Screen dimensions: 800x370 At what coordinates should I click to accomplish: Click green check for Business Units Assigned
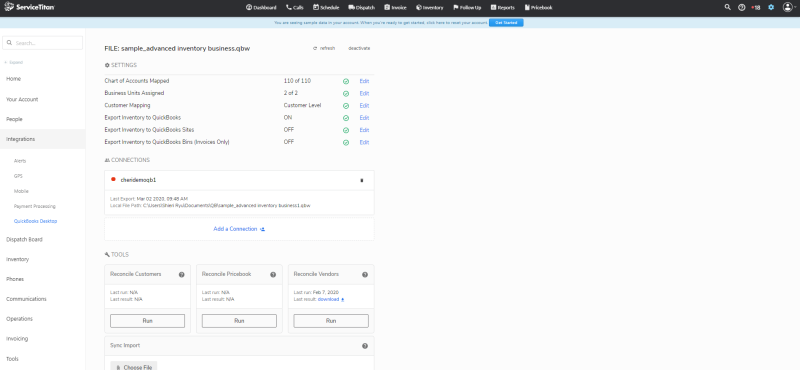pyautogui.click(x=346, y=93)
